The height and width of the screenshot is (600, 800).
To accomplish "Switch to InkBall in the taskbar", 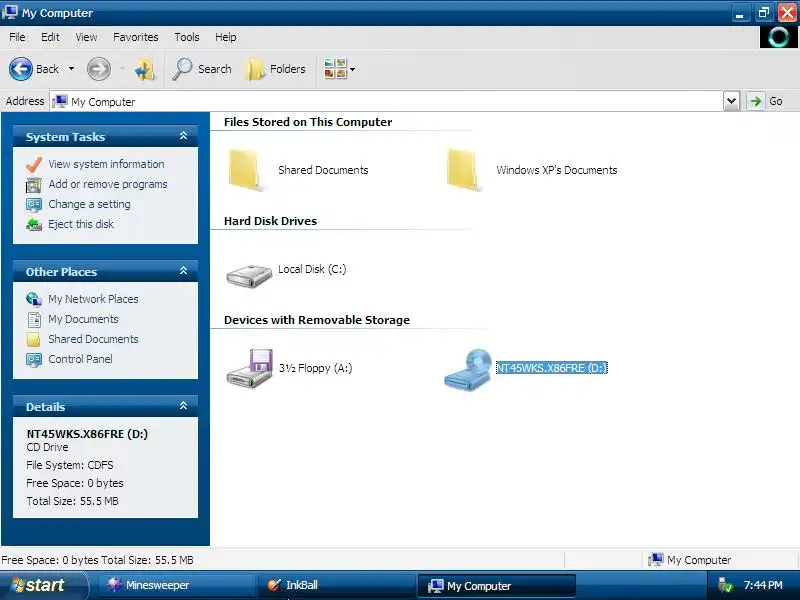I will [x=335, y=585].
